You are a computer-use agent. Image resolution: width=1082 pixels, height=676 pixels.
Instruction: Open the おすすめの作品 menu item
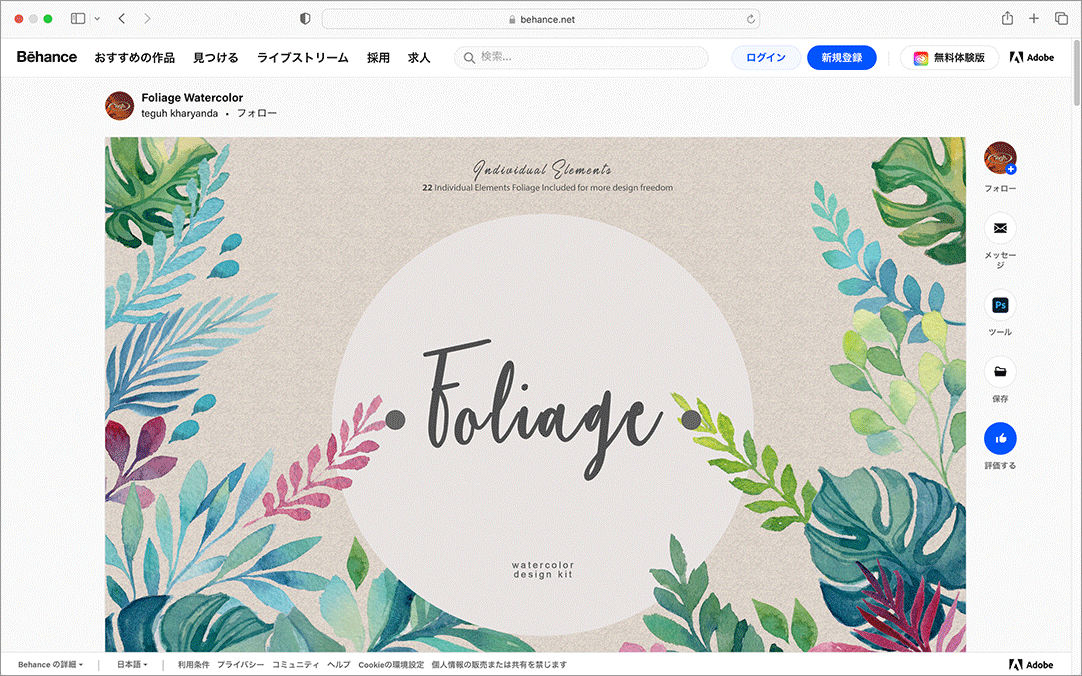click(135, 58)
